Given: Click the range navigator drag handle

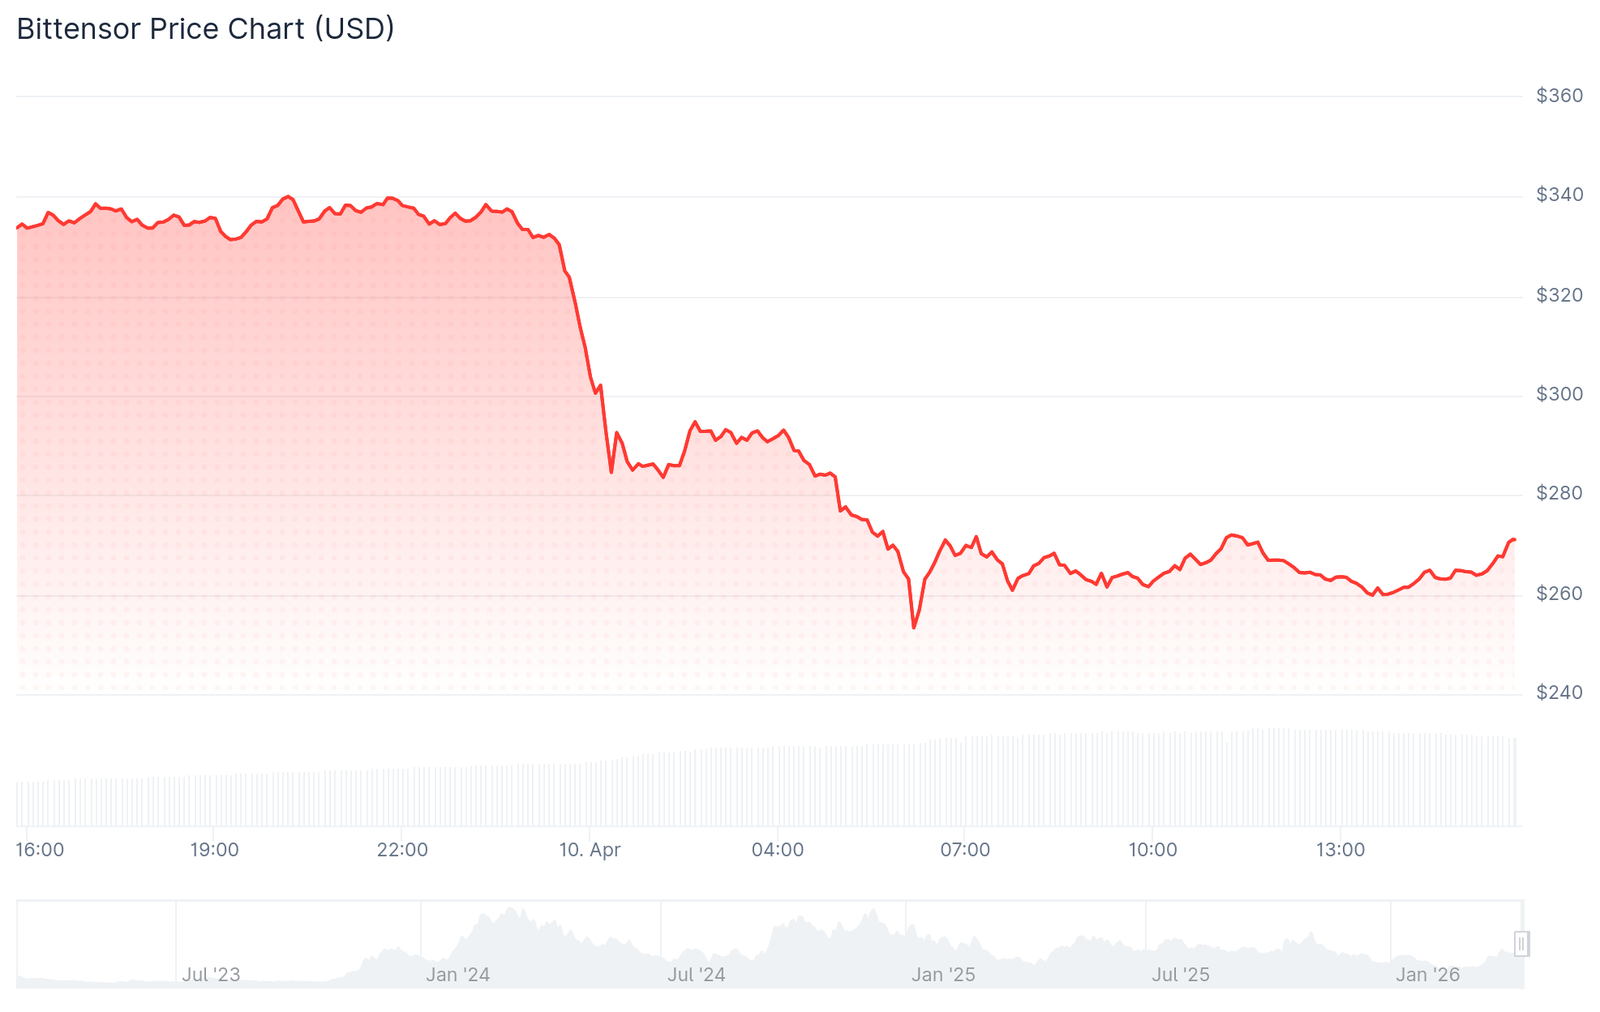Looking at the screenshot, I should tap(1521, 943).
